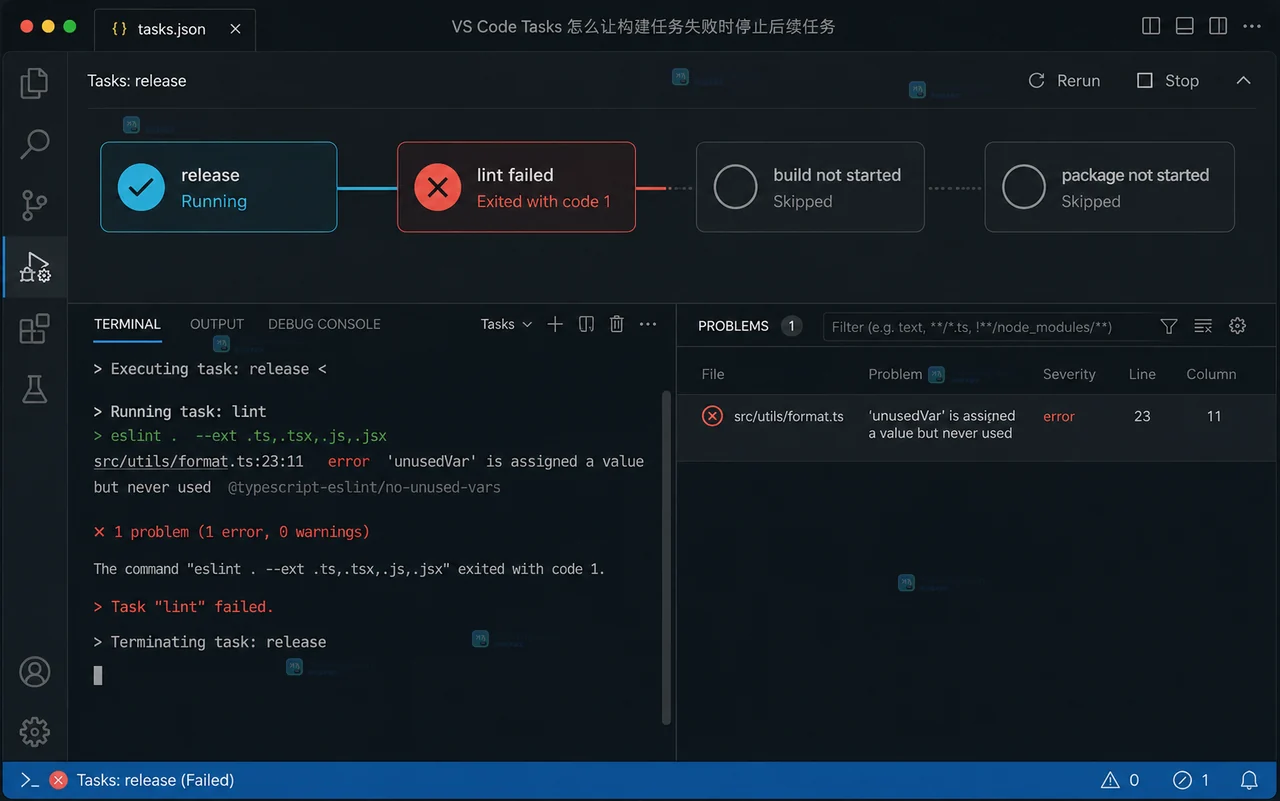Switch to the TERMINAL tab

[x=127, y=324]
